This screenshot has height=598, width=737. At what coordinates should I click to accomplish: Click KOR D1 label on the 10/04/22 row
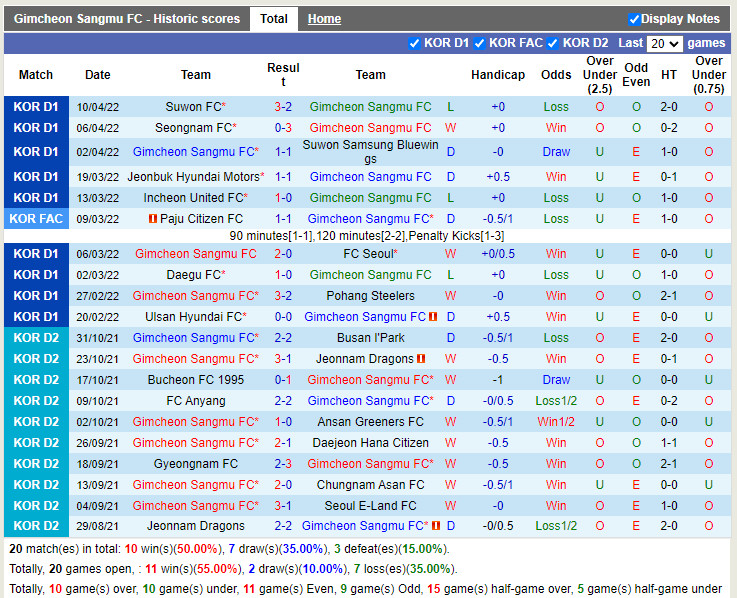(36, 107)
